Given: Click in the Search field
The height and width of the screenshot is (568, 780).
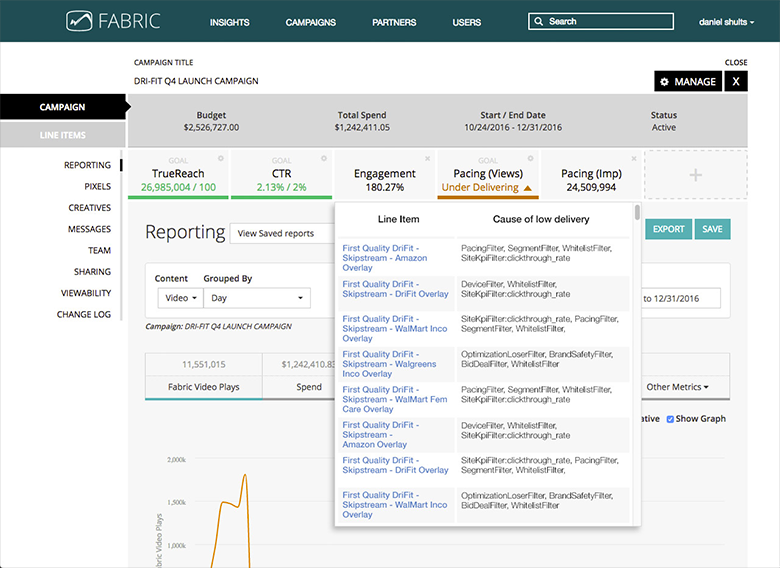Looking at the screenshot, I should tap(601, 21).
